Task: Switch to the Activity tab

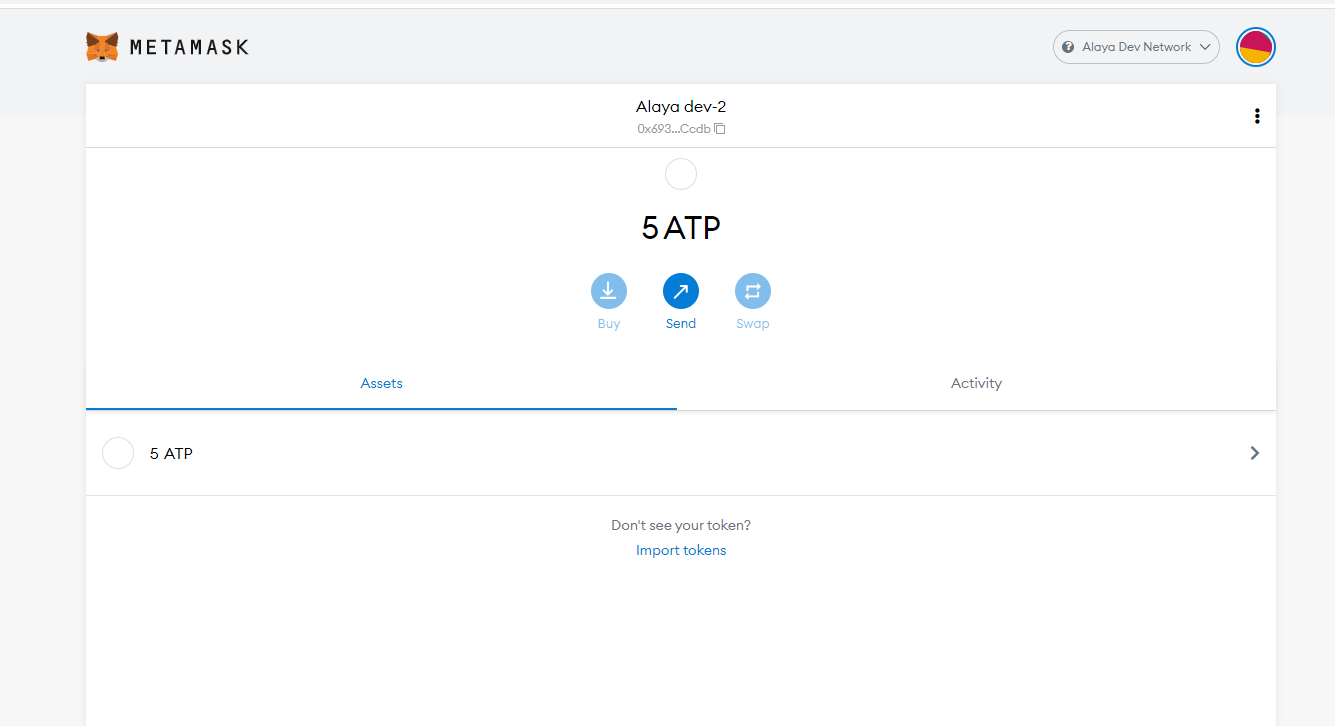Action: point(976,383)
